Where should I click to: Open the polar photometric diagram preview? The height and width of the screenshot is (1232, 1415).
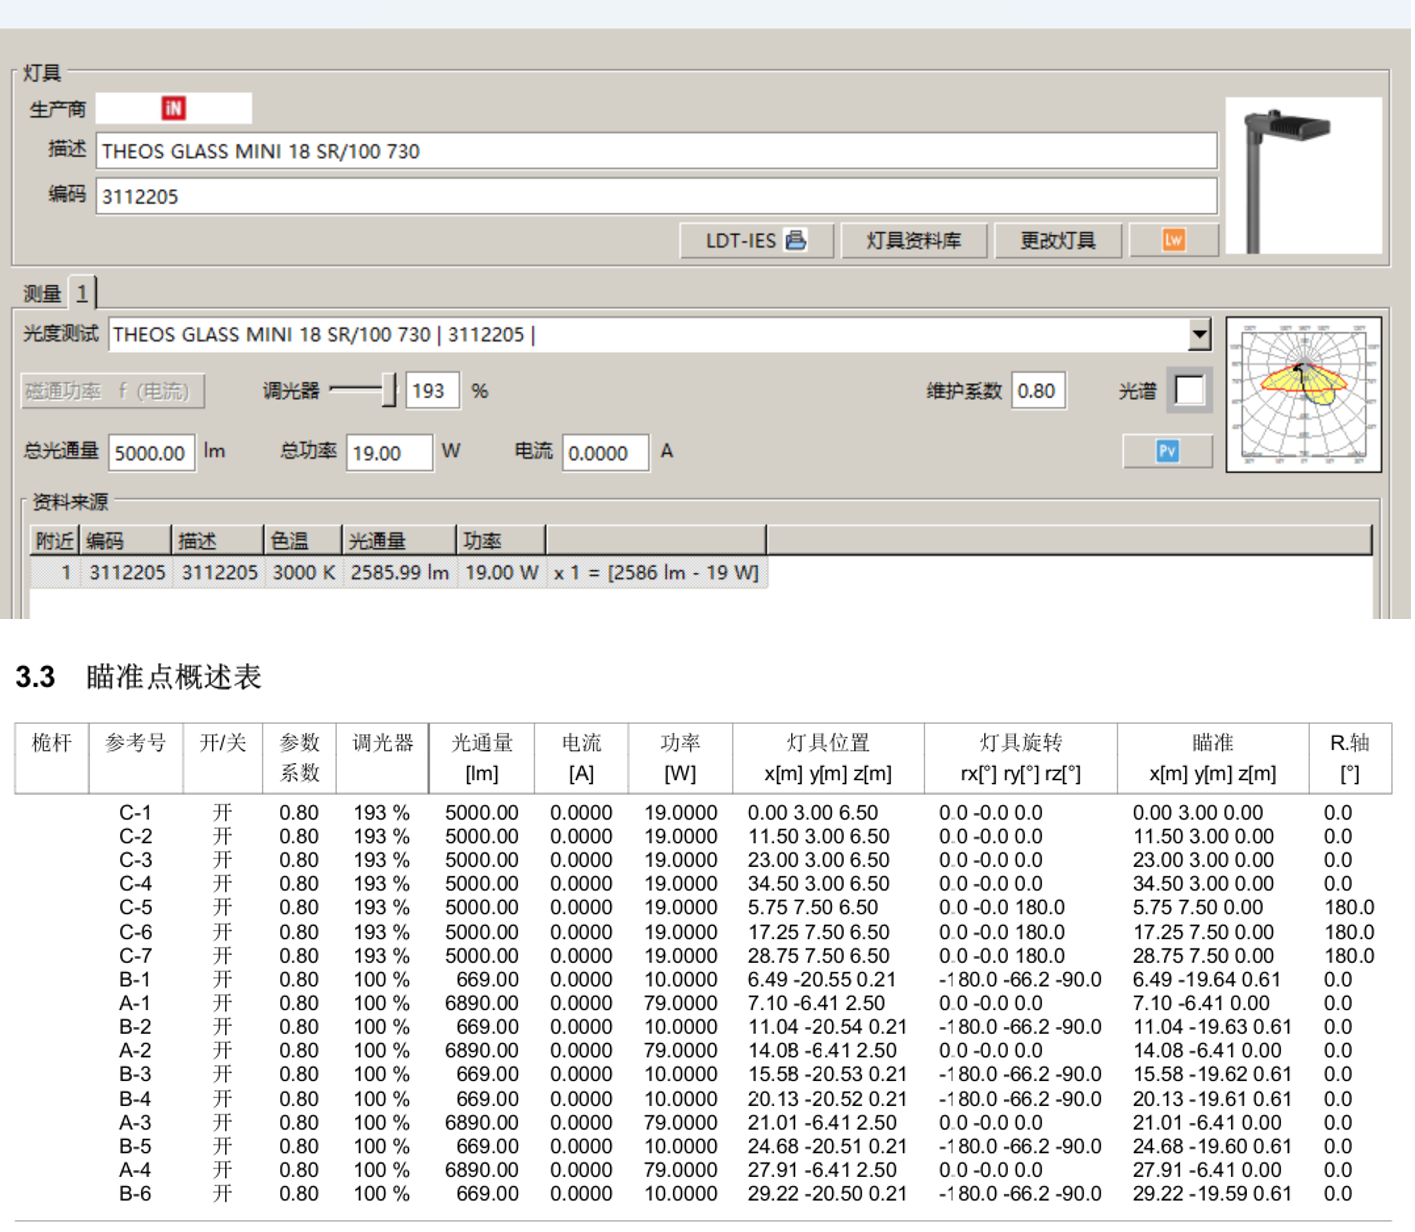pyautogui.click(x=1303, y=395)
